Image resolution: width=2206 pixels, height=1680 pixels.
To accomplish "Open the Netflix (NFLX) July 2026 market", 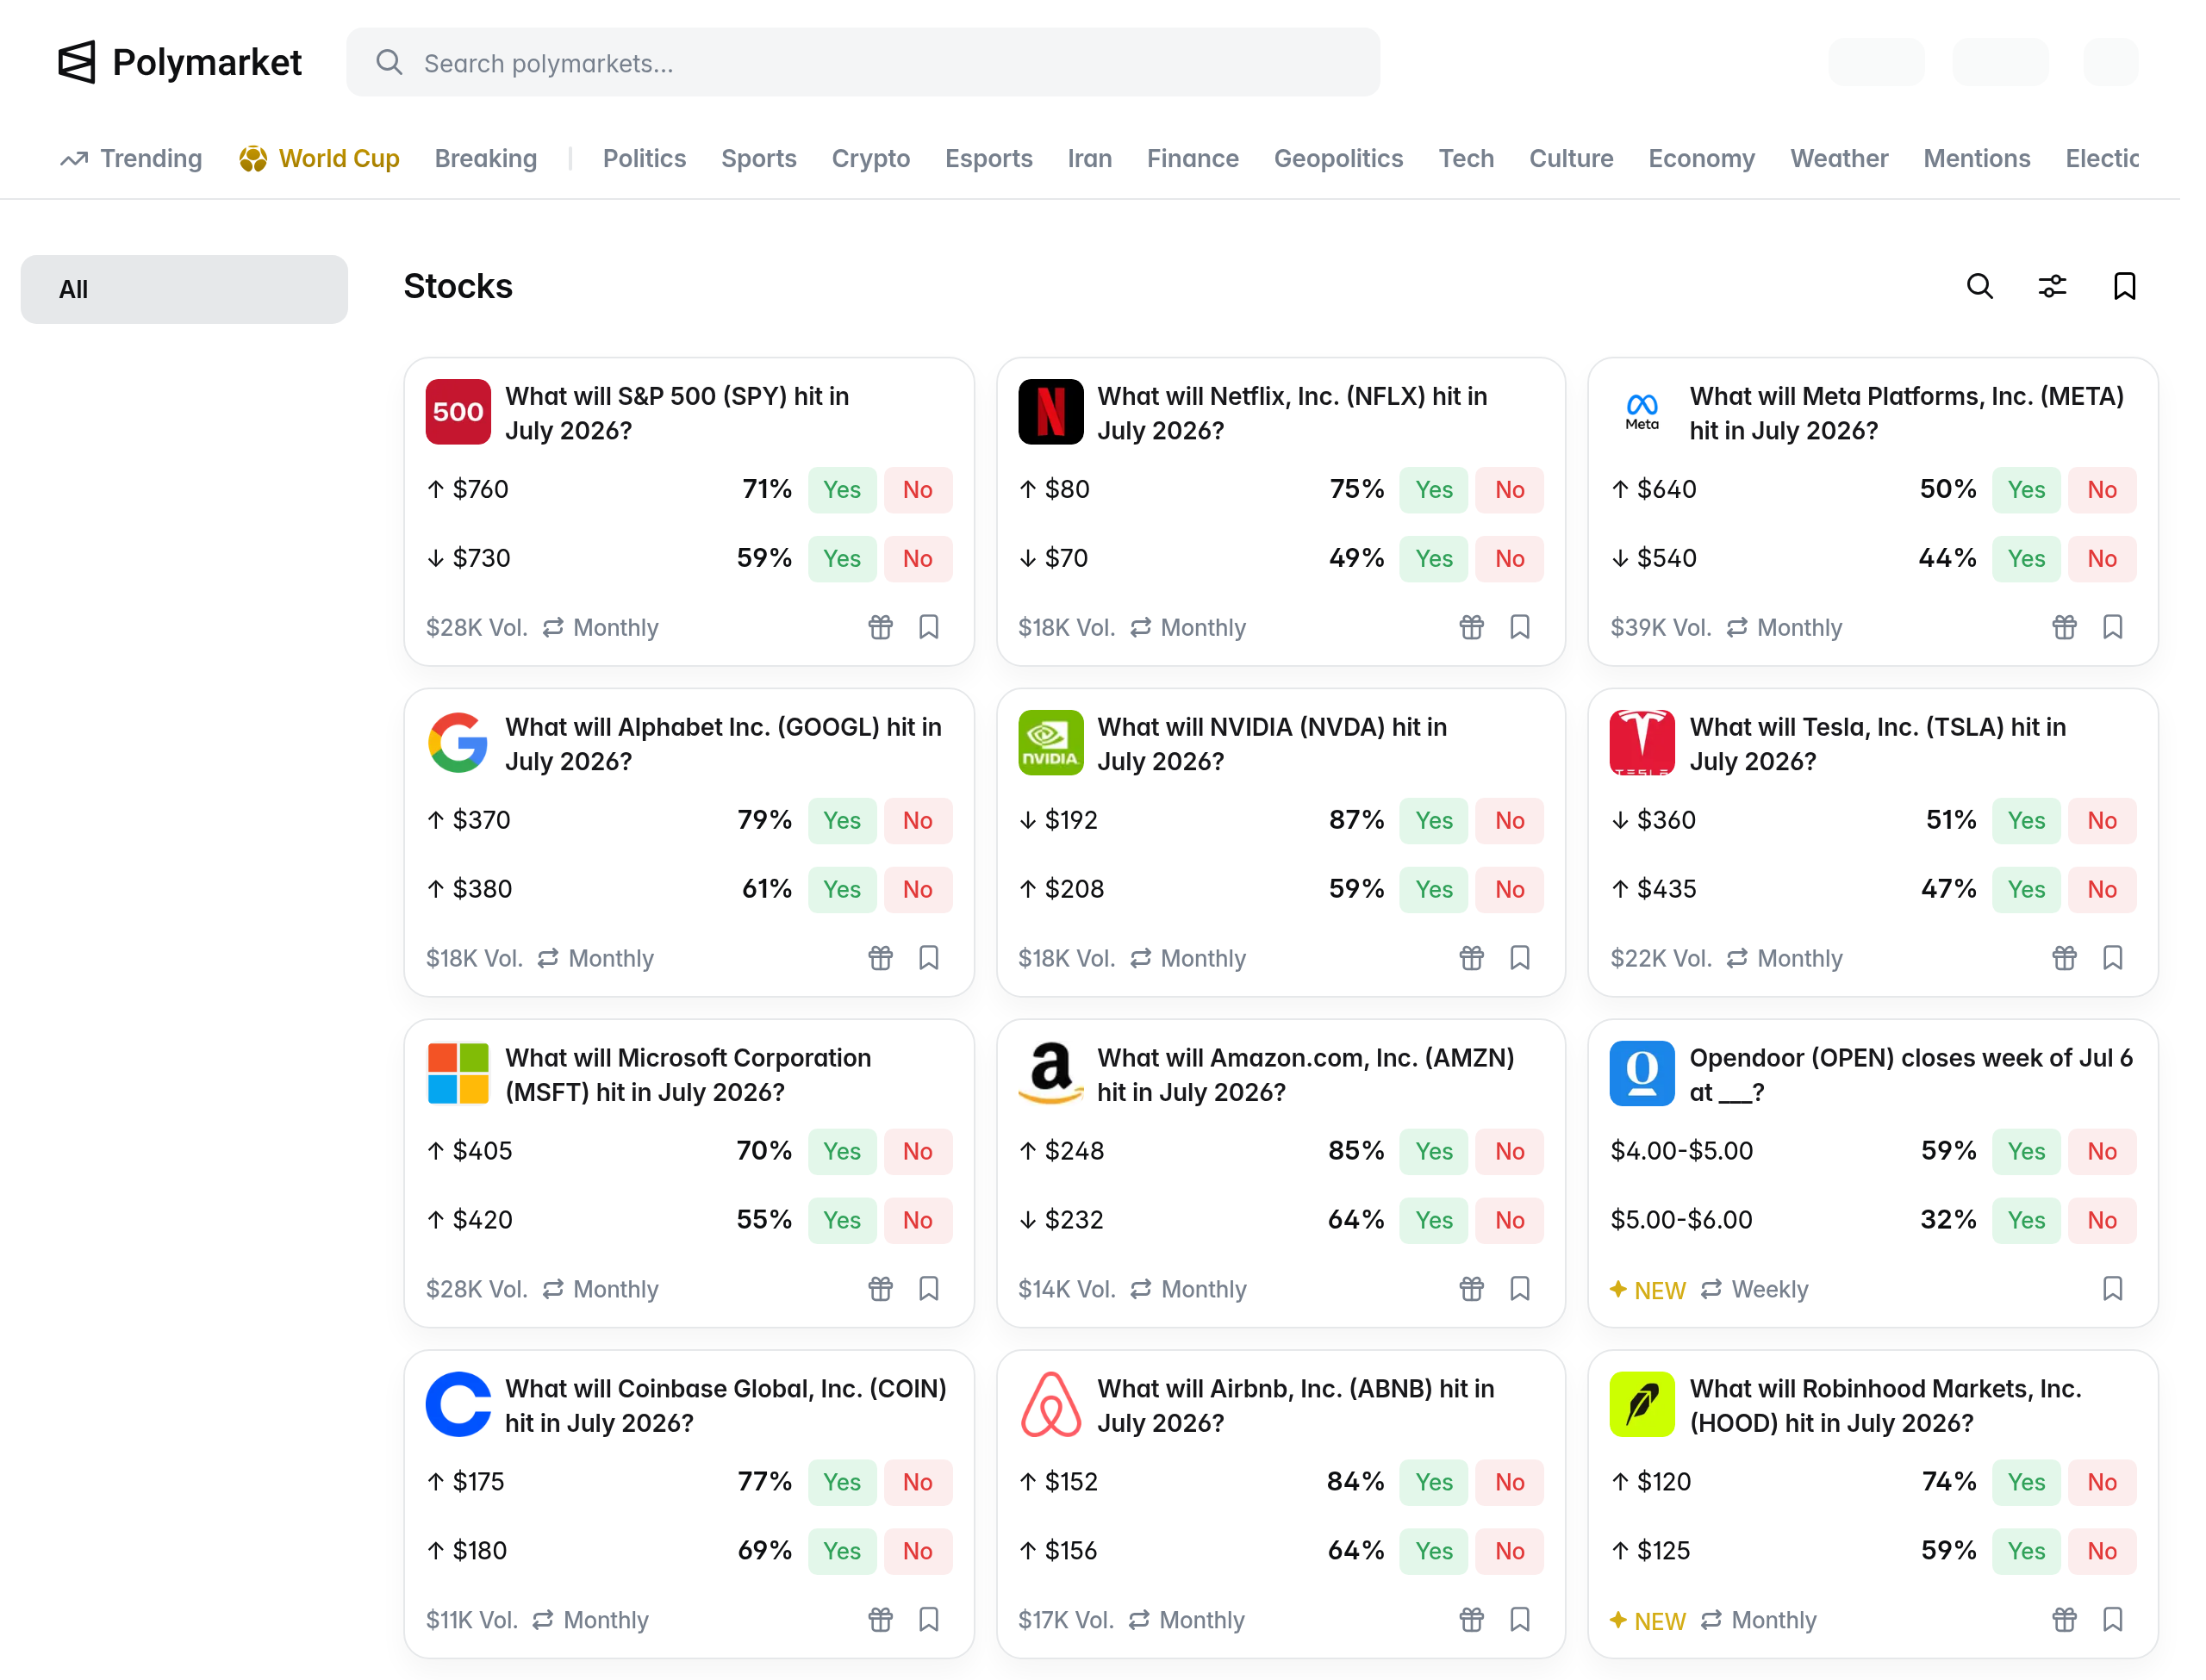I will coord(1292,413).
